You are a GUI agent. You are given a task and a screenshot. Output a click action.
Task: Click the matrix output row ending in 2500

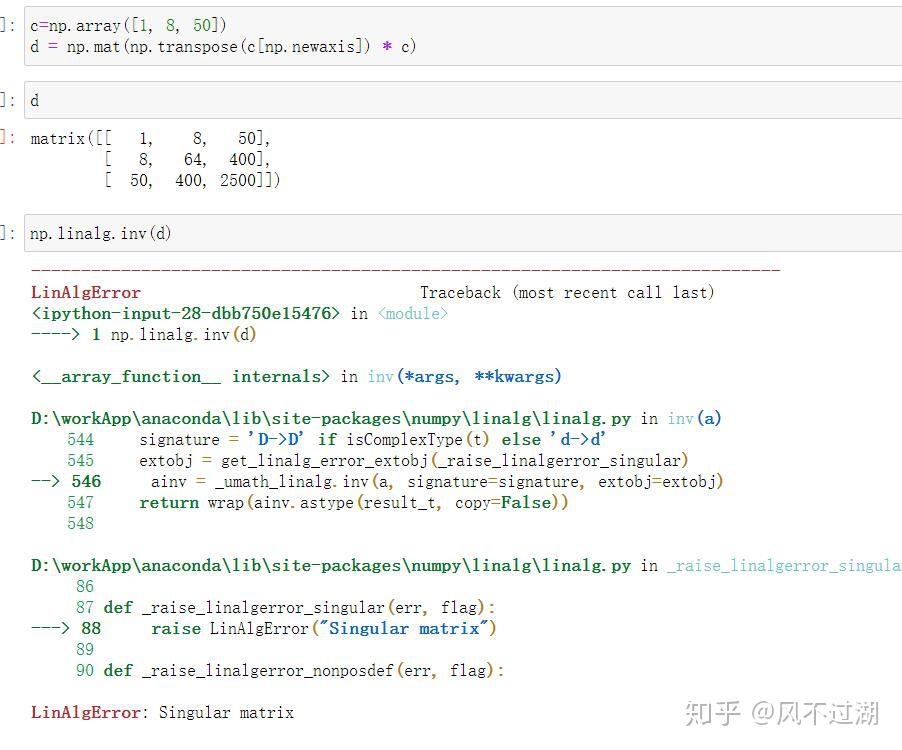[192, 181]
